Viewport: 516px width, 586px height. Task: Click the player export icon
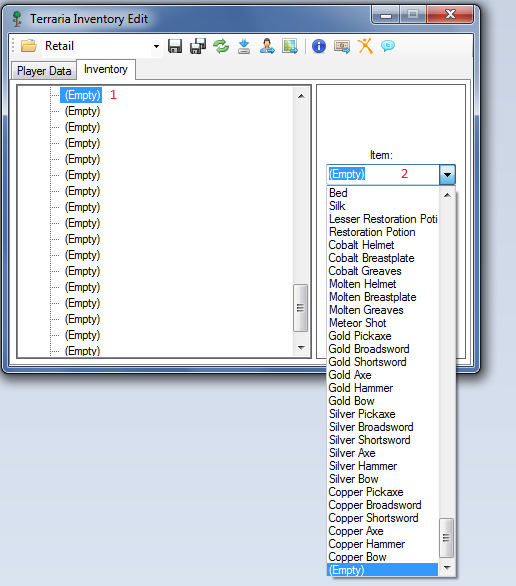pyautogui.click(x=267, y=46)
